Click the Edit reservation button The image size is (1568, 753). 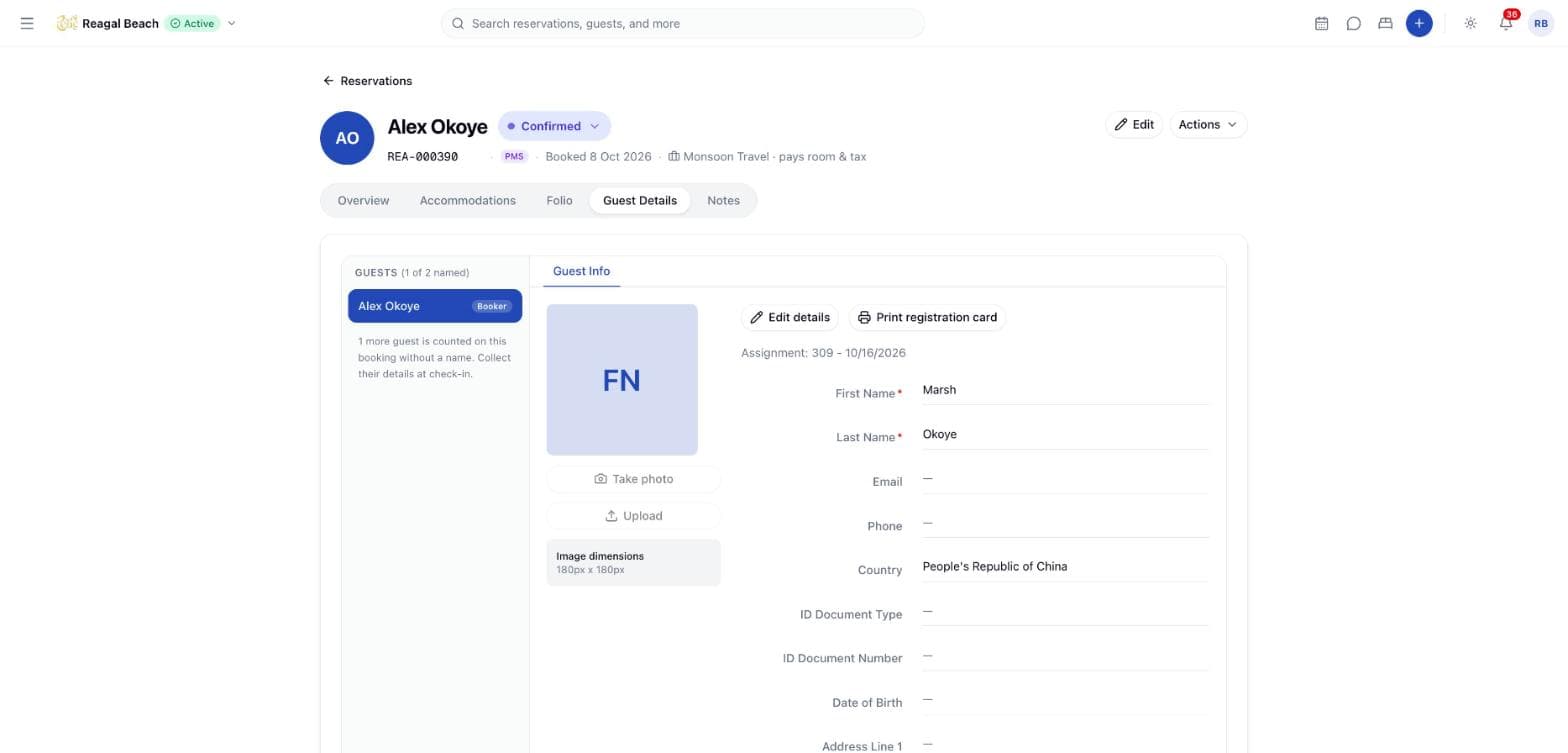point(1134,125)
